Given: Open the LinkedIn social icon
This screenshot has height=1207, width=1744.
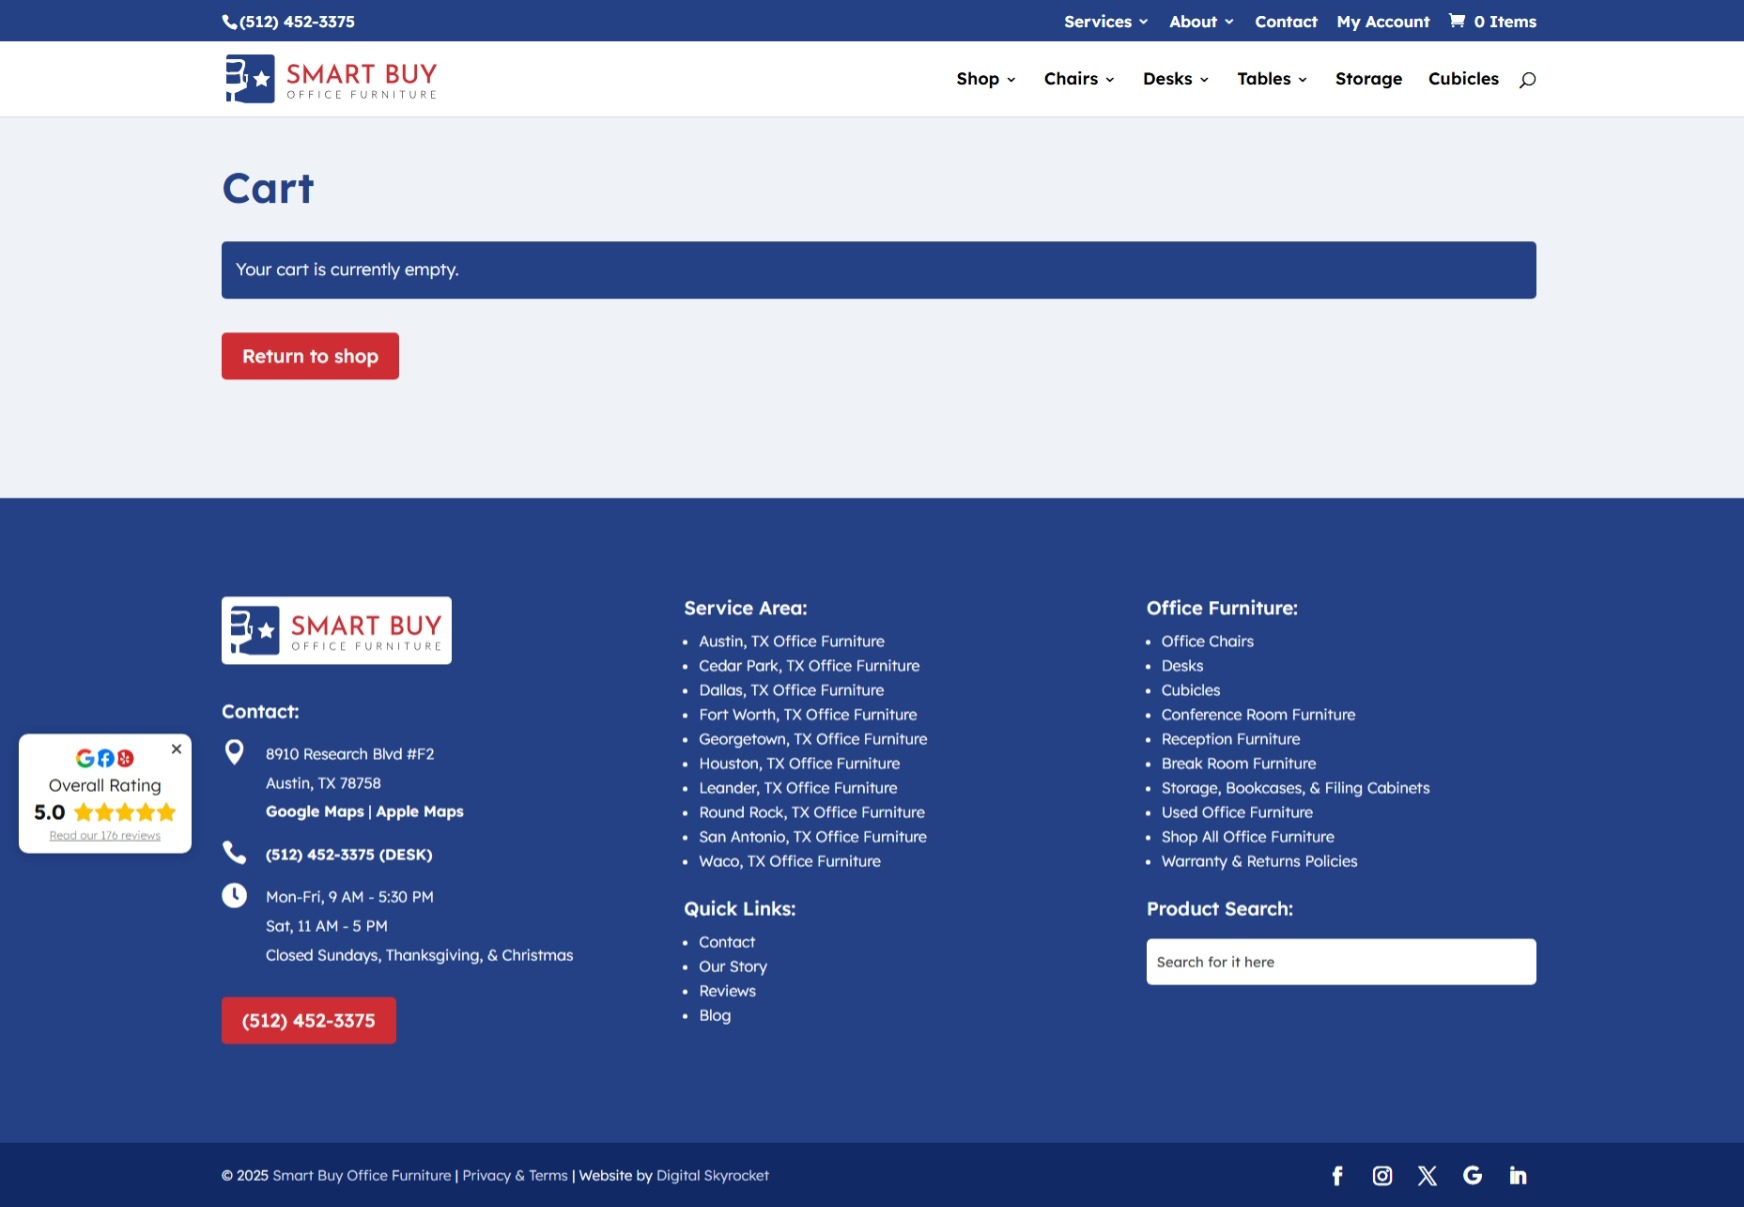Looking at the screenshot, I should point(1518,1176).
